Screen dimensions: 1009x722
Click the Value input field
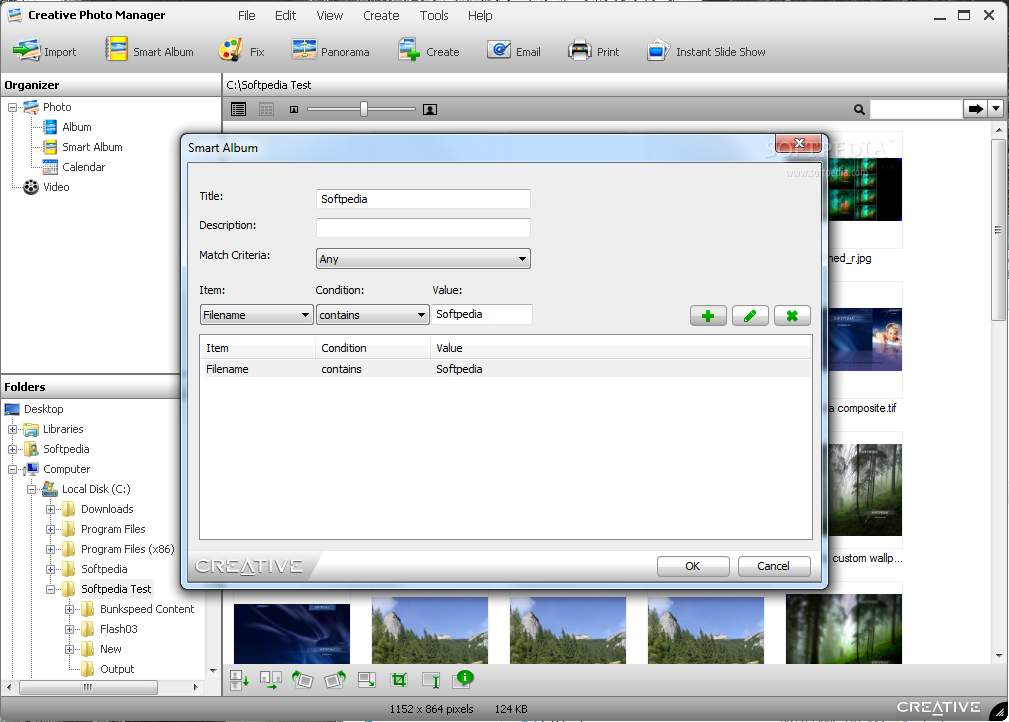click(482, 314)
